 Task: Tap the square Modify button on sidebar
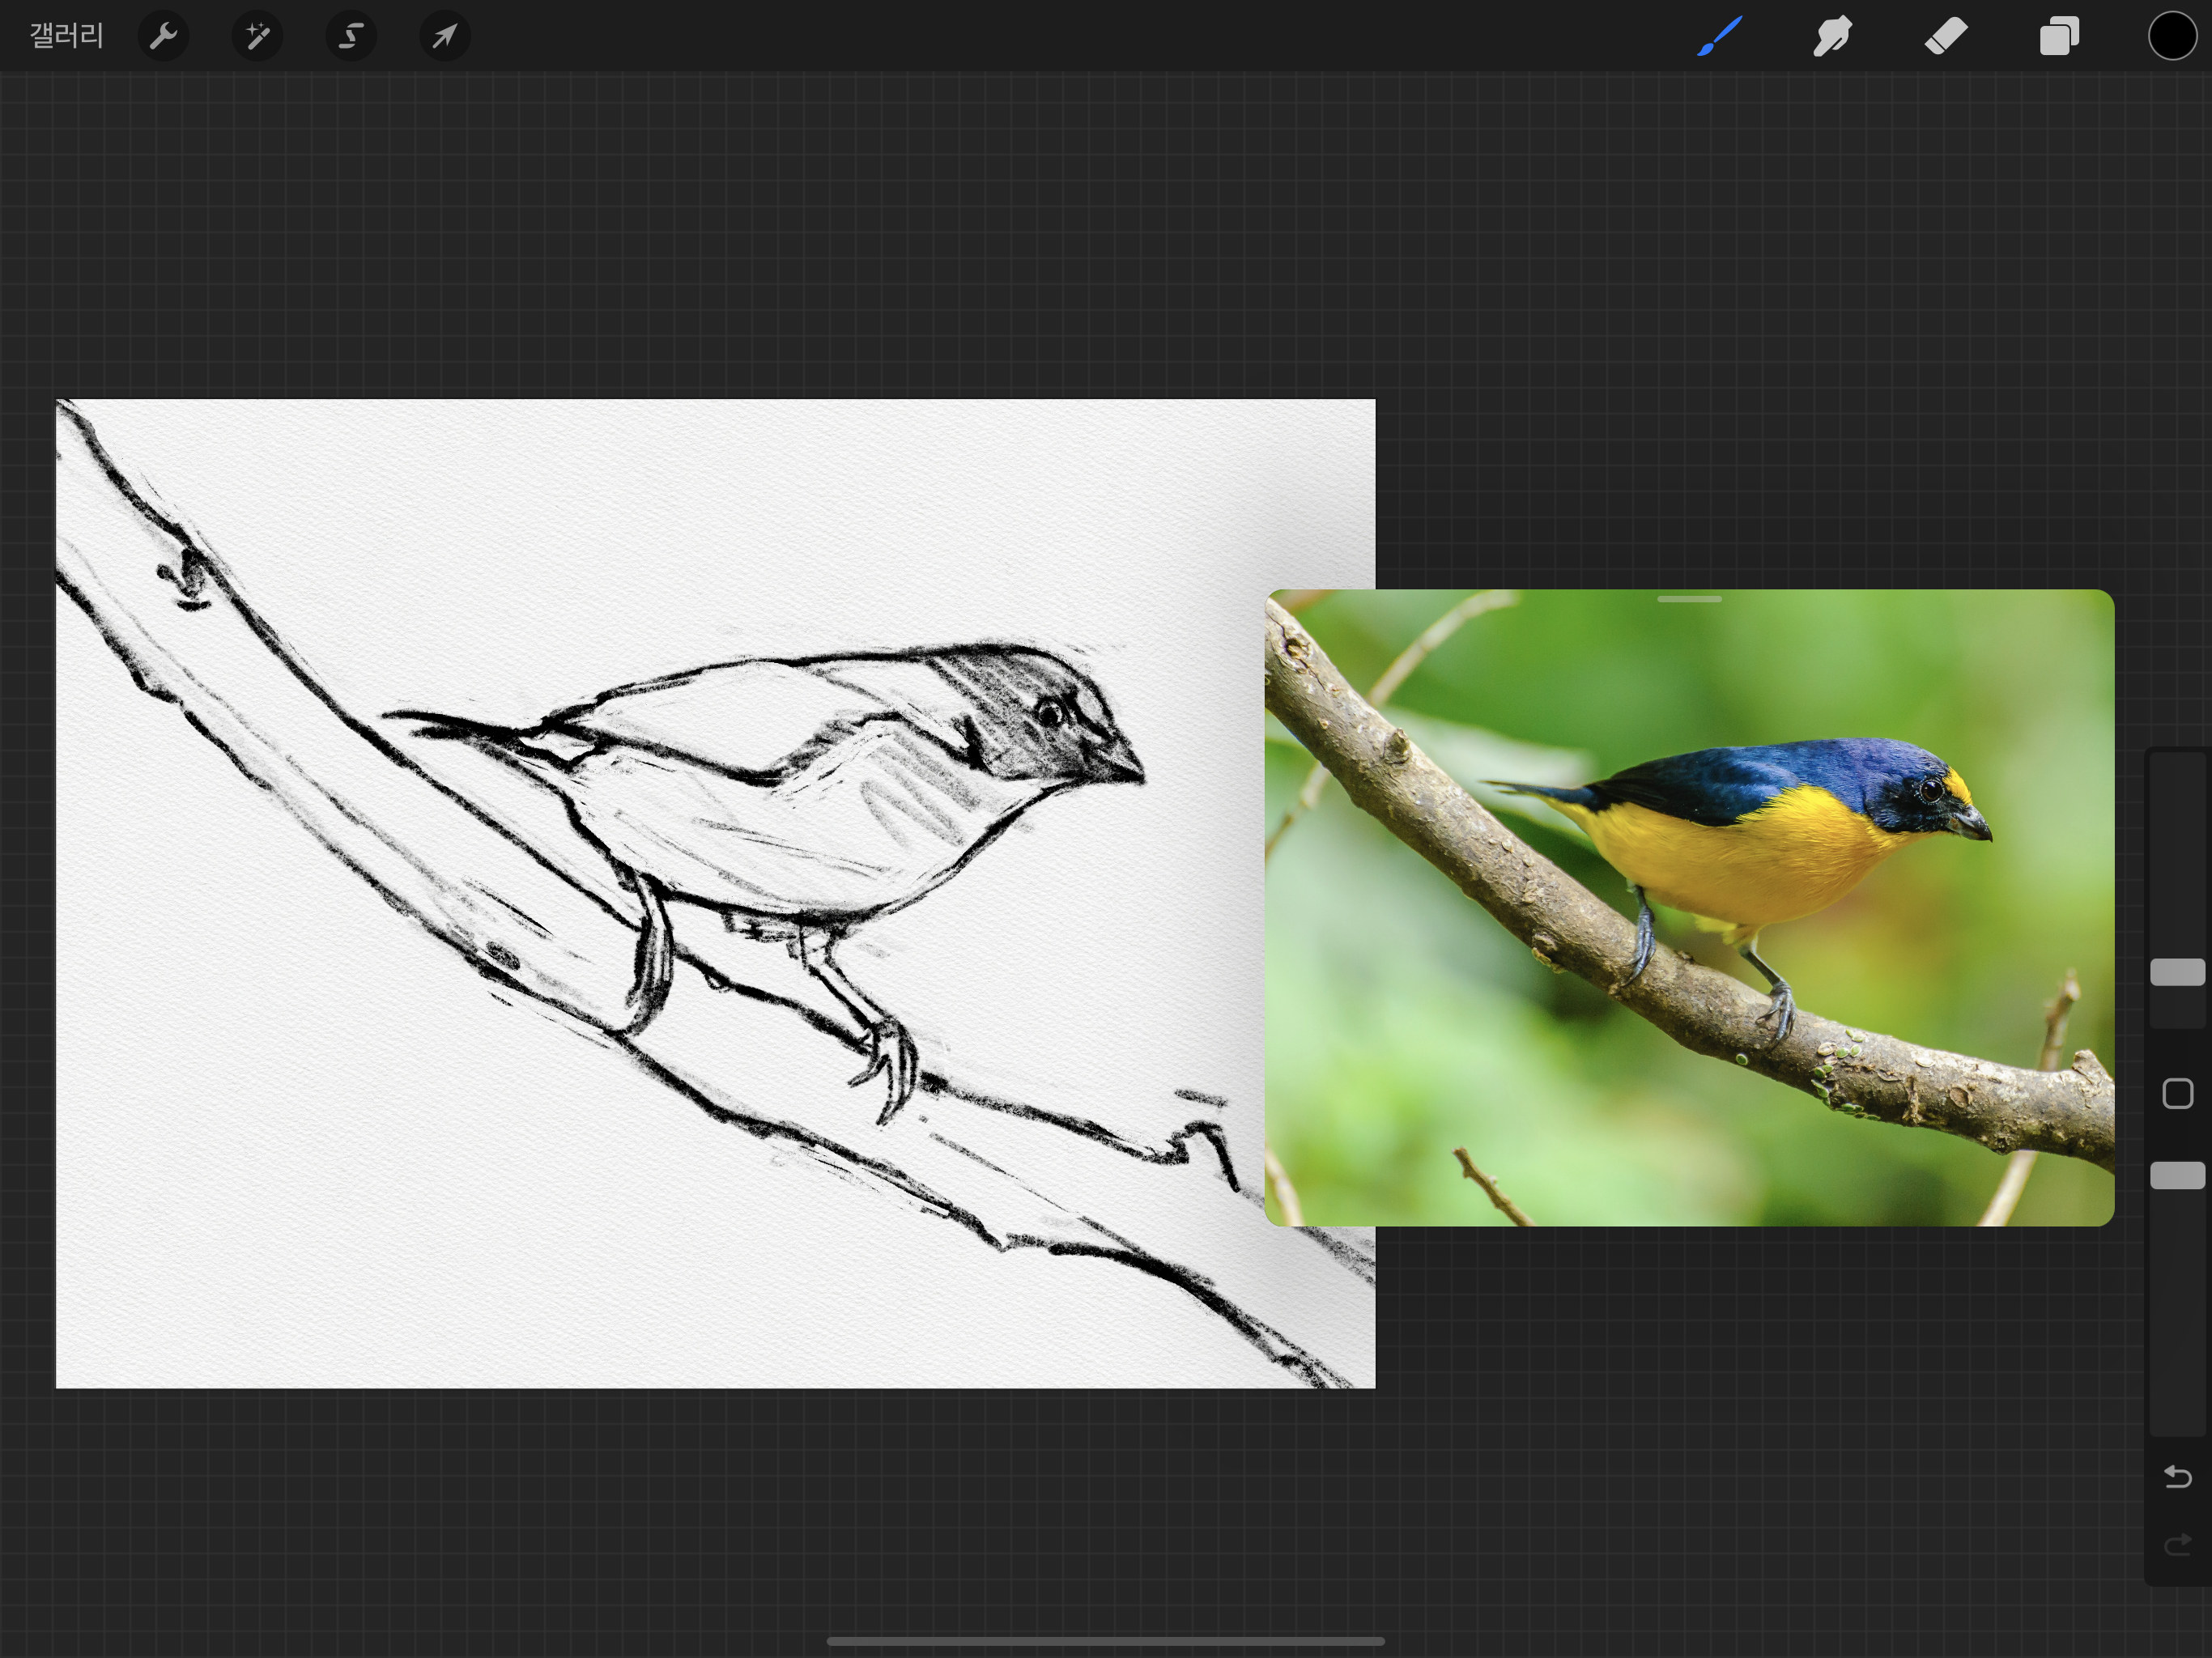(2177, 1093)
